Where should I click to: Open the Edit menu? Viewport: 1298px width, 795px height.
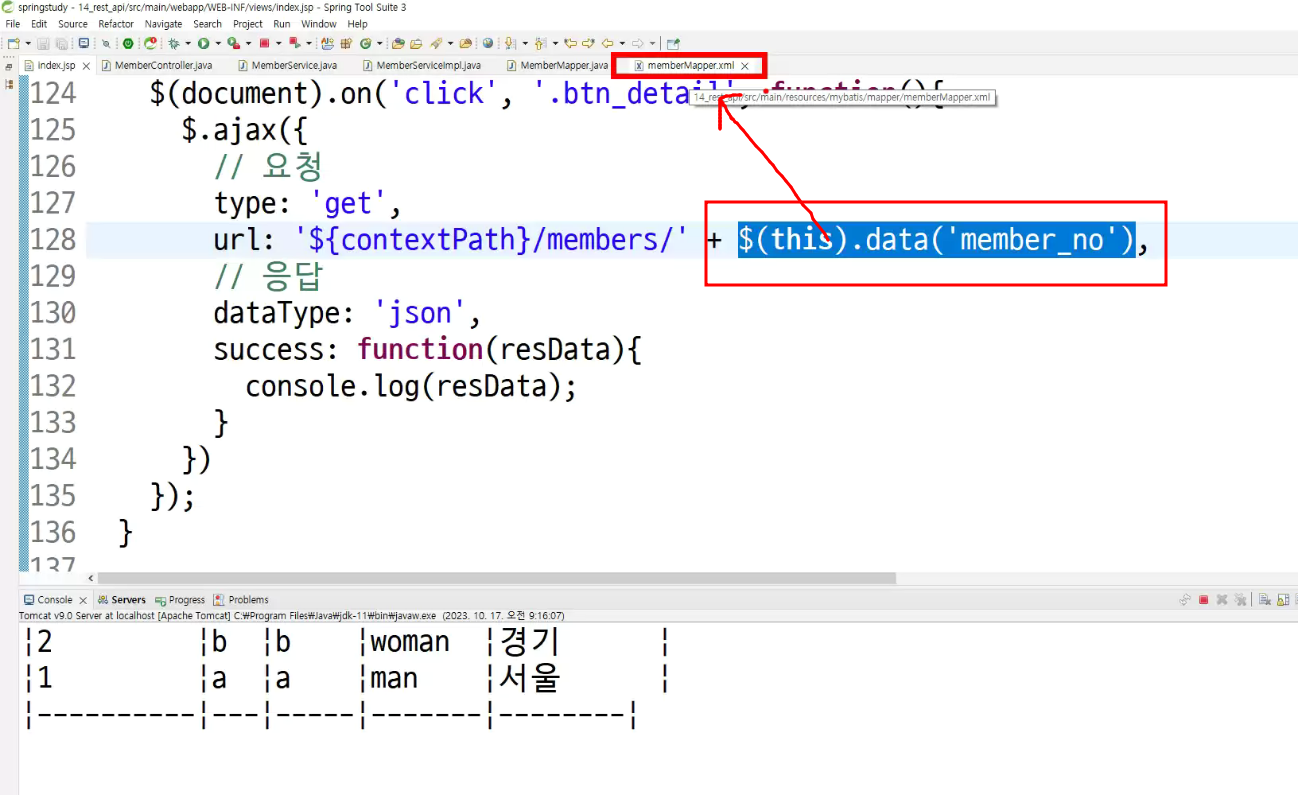tap(39, 24)
